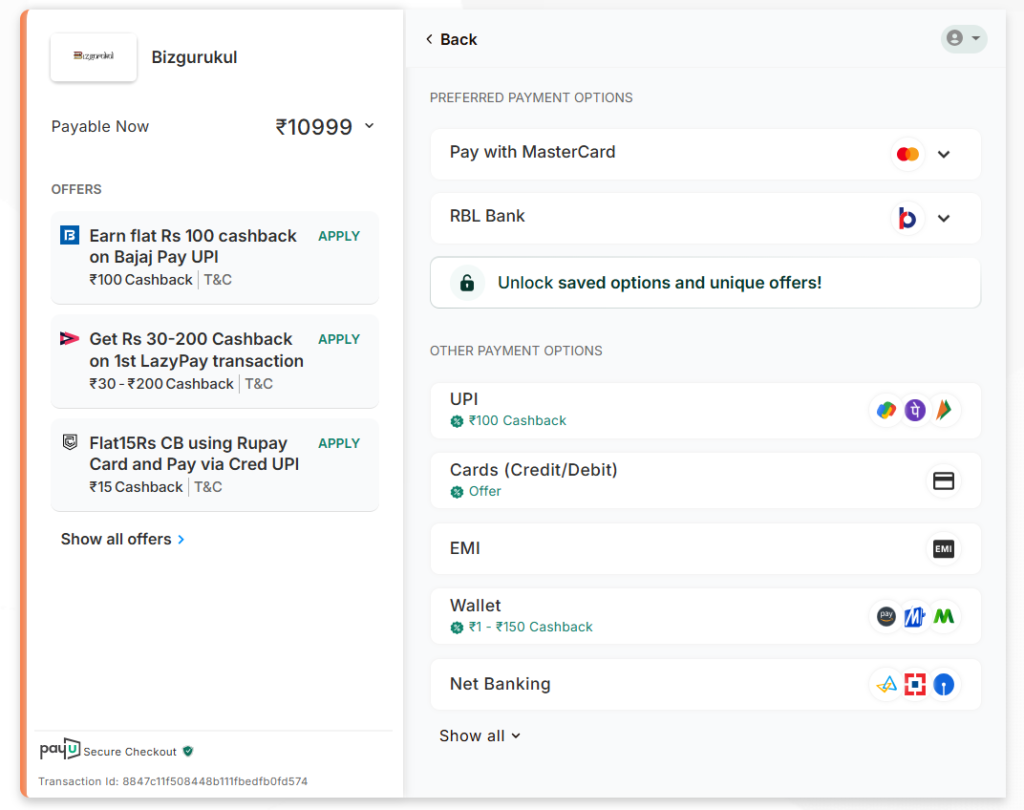
Task: Click the RBL Bank logo icon
Action: (x=908, y=218)
